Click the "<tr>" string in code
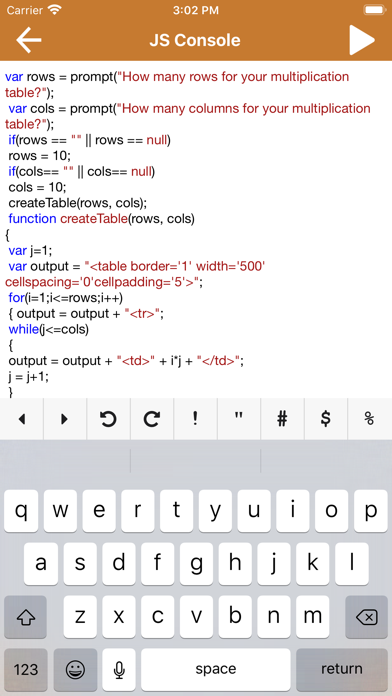The image size is (392, 696). click(142, 313)
